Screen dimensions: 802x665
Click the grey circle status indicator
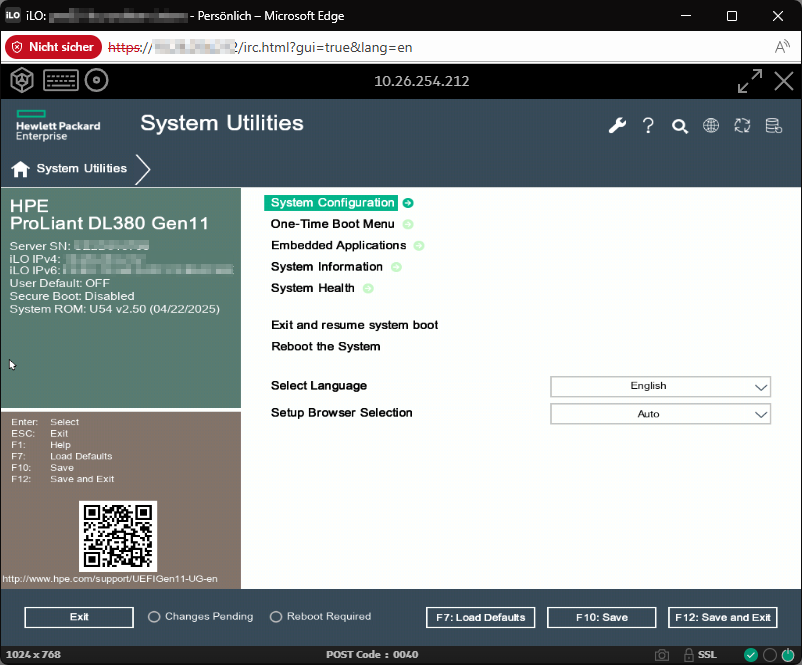click(770, 655)
